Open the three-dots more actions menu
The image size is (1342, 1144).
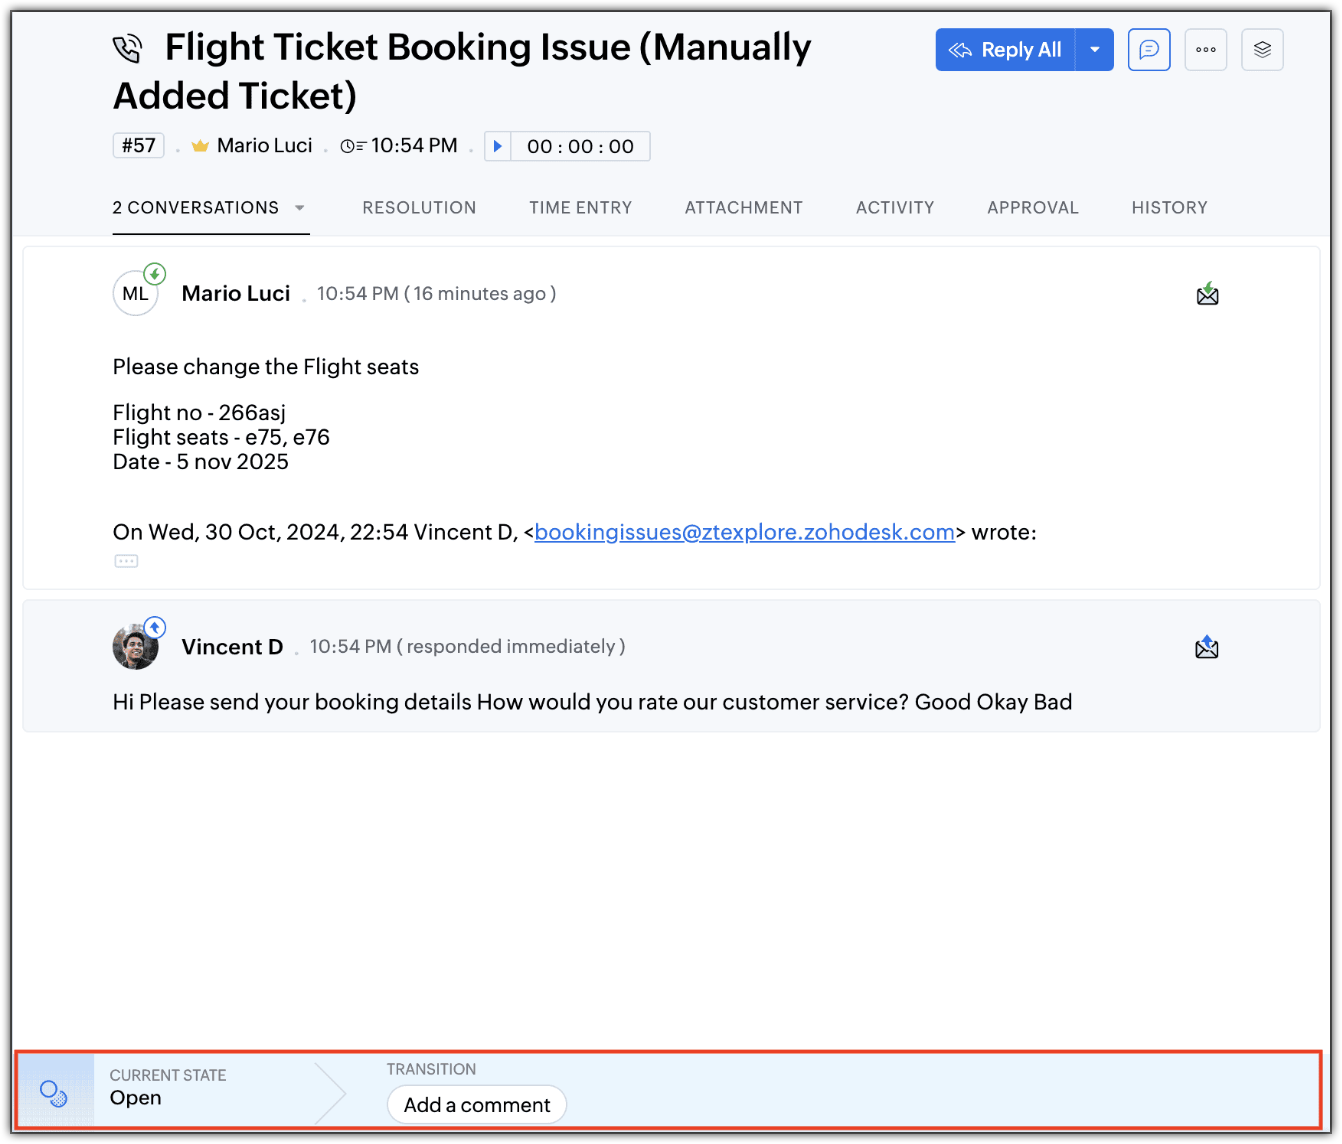click(1206, 50)
